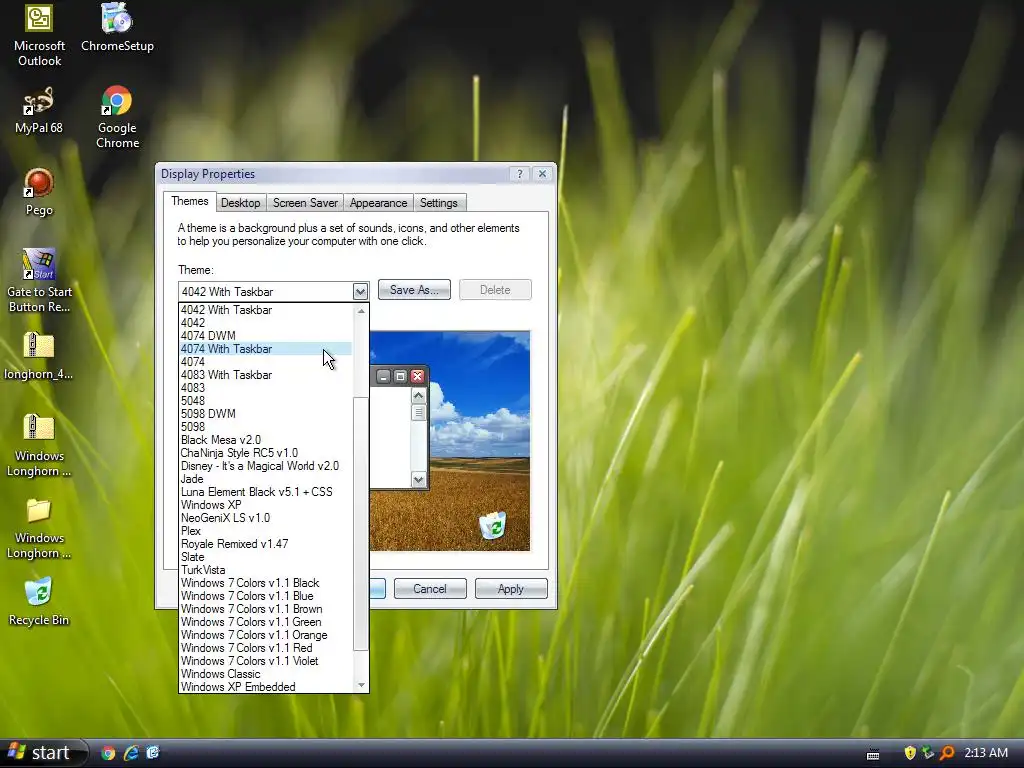
Task: Choose the Jade theme
Action: (x=266, y=479)
